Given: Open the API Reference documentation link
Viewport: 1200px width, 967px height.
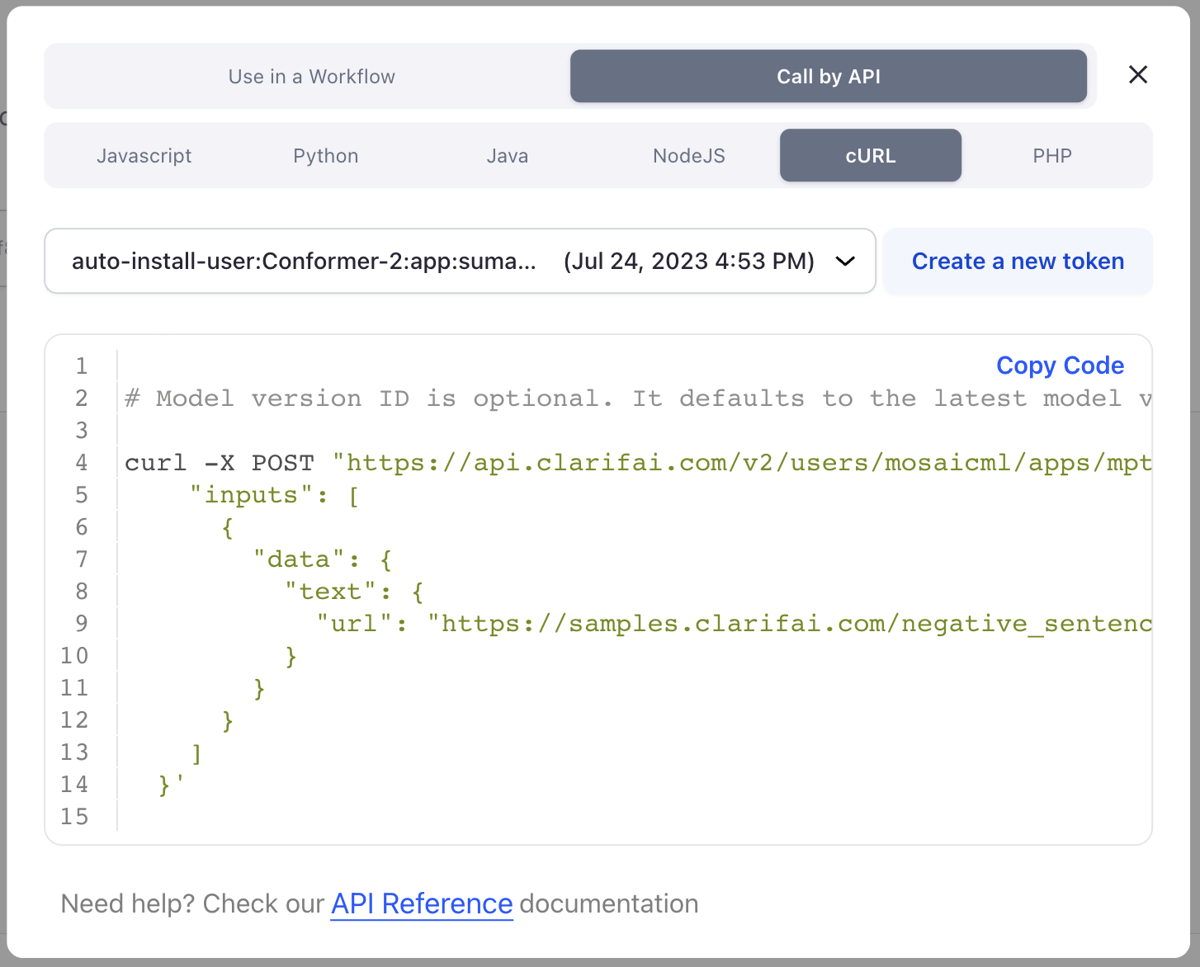Looking at the screenshot, I should 421,904.
